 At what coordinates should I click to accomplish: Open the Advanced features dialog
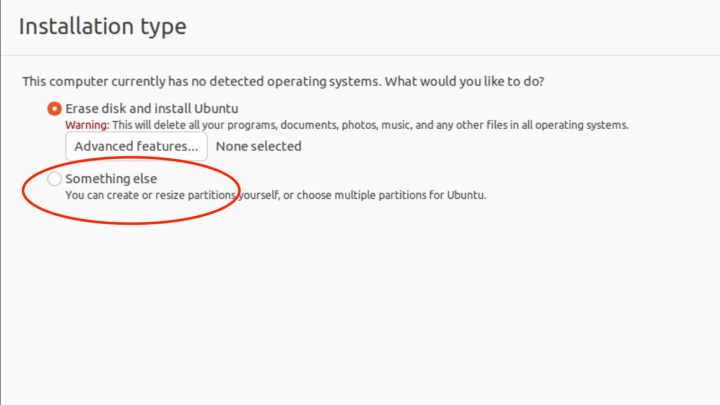[x=136, y=146]
